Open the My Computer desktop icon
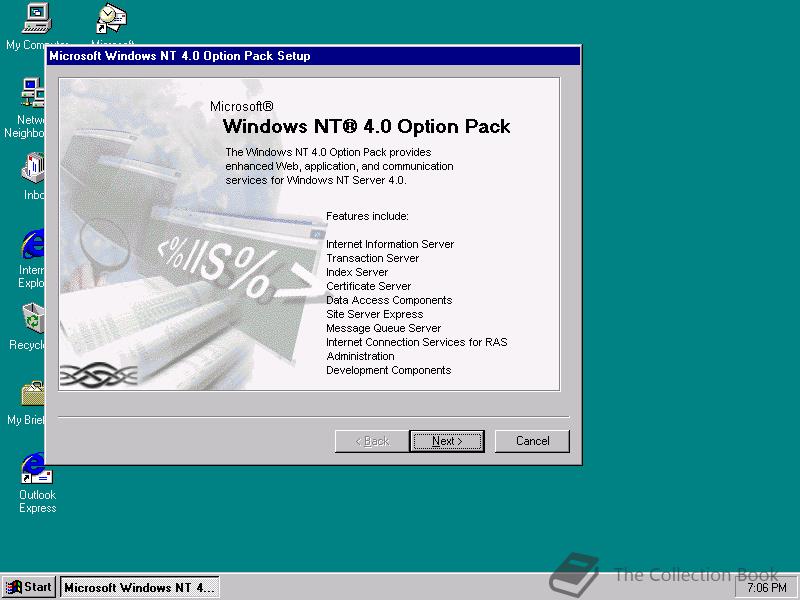The image size is (800, 600). pyautogui.click(x=36, y=19)
